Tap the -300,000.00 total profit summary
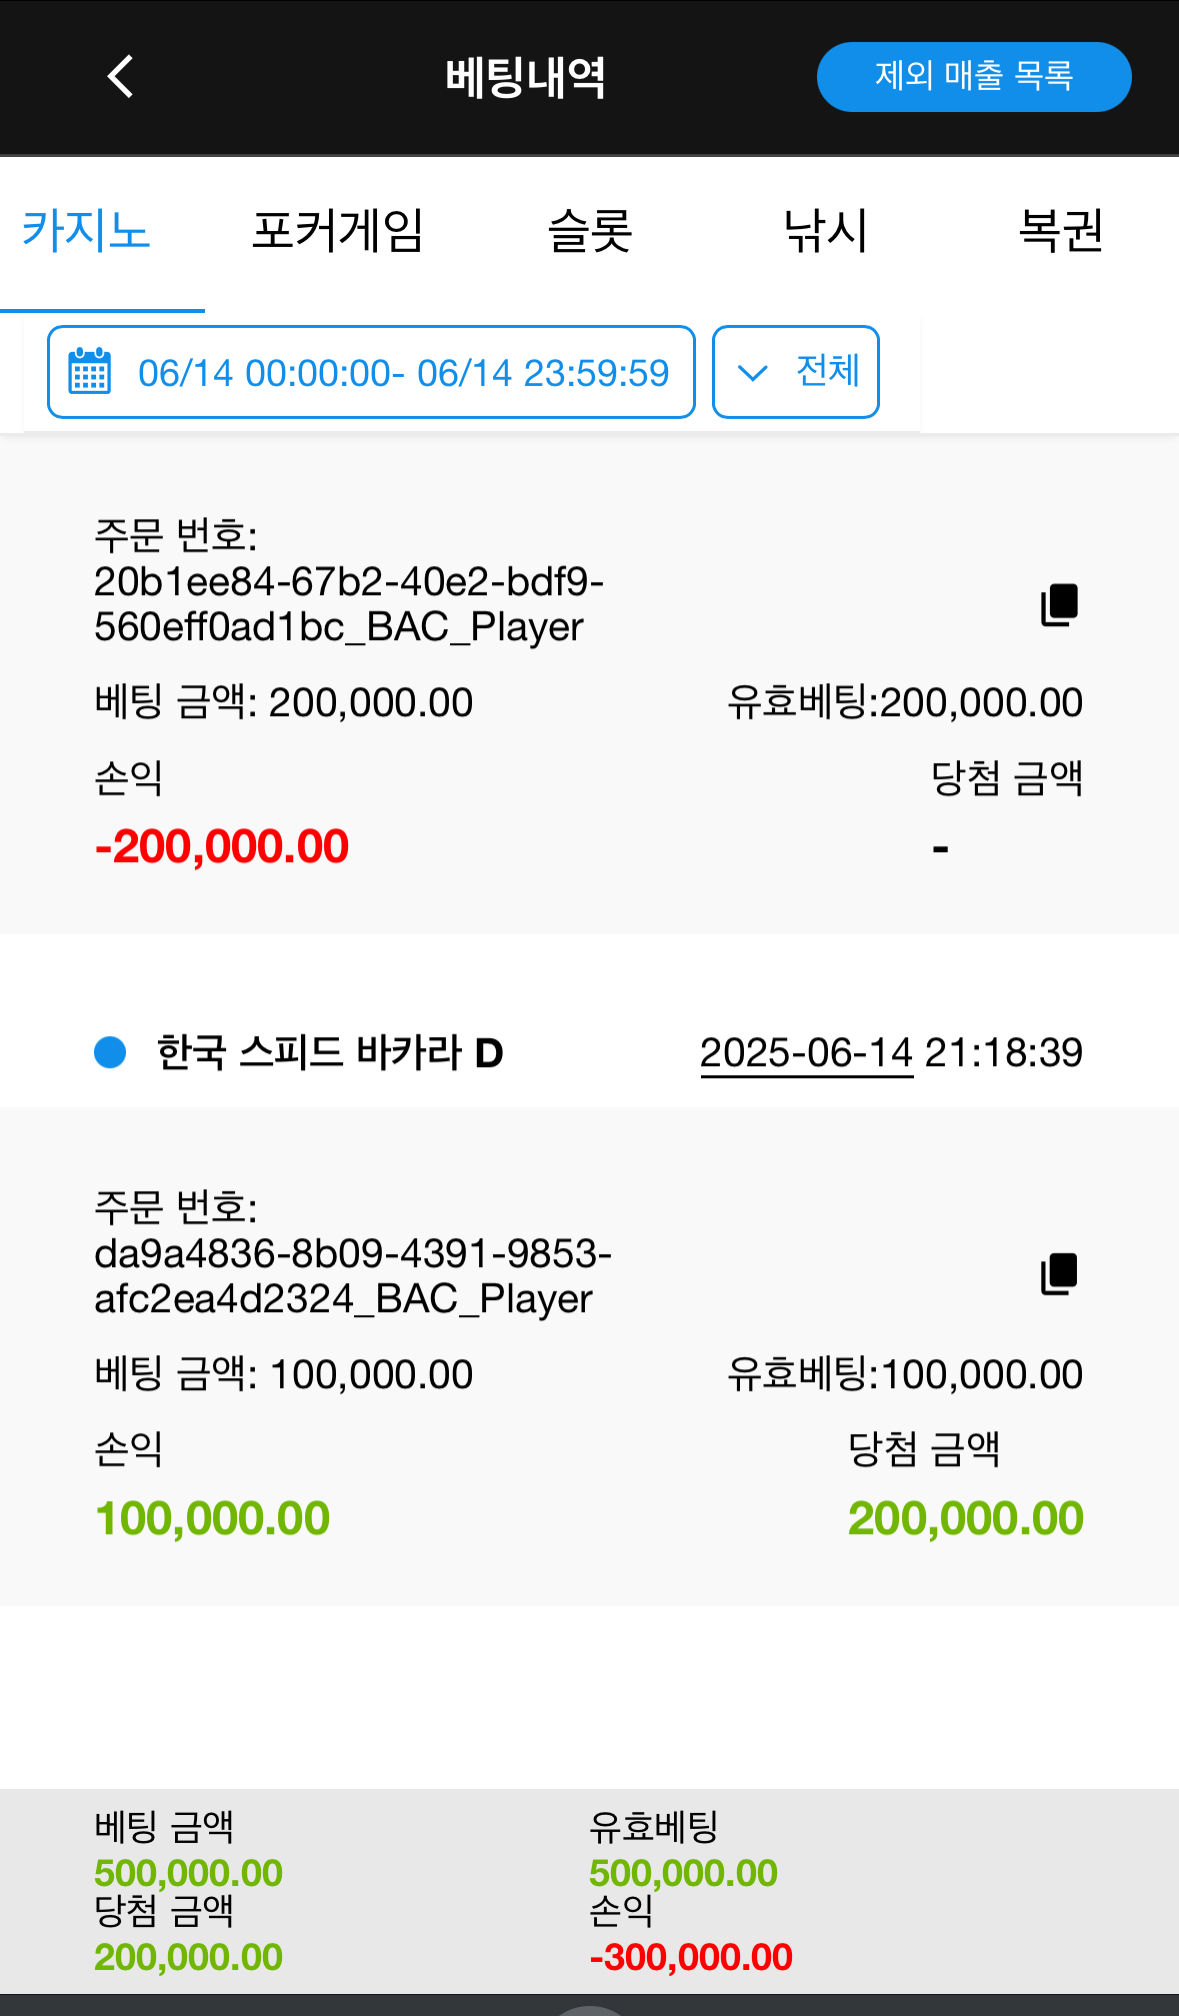Screen dimensions: 1179x2016 (x=691, y=1957)
